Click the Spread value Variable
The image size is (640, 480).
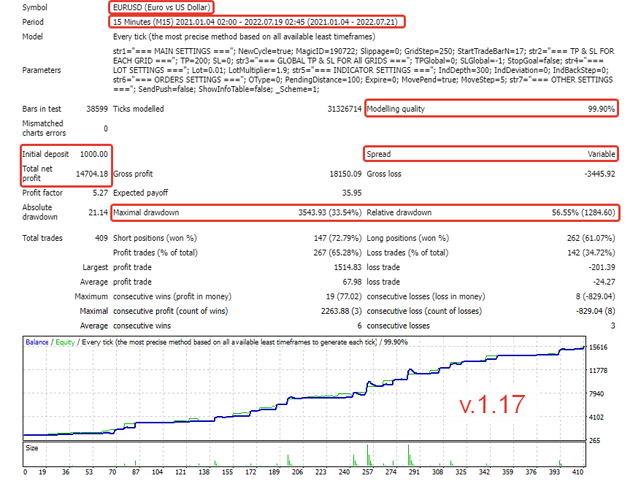[601, 154]
